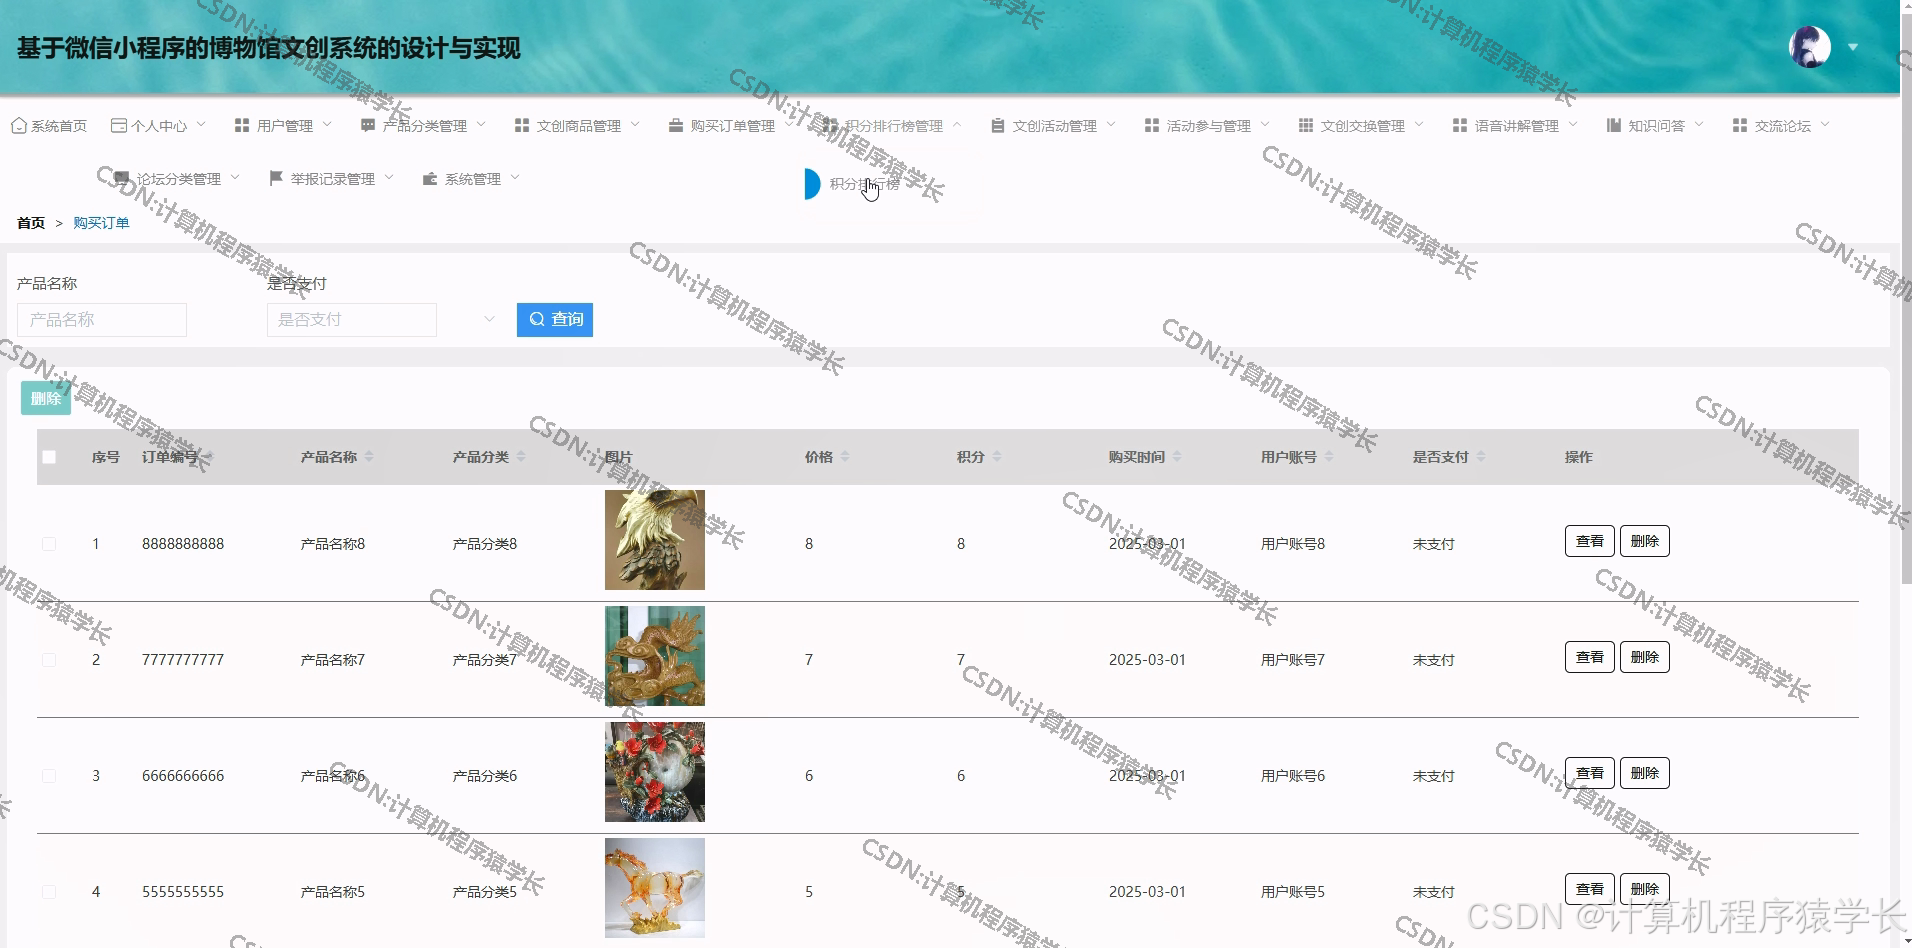Expand the 文创交换管理 menu chevron
Image resolution: width=1912 pixels, height=948 pixels.
pos(1419,125)
